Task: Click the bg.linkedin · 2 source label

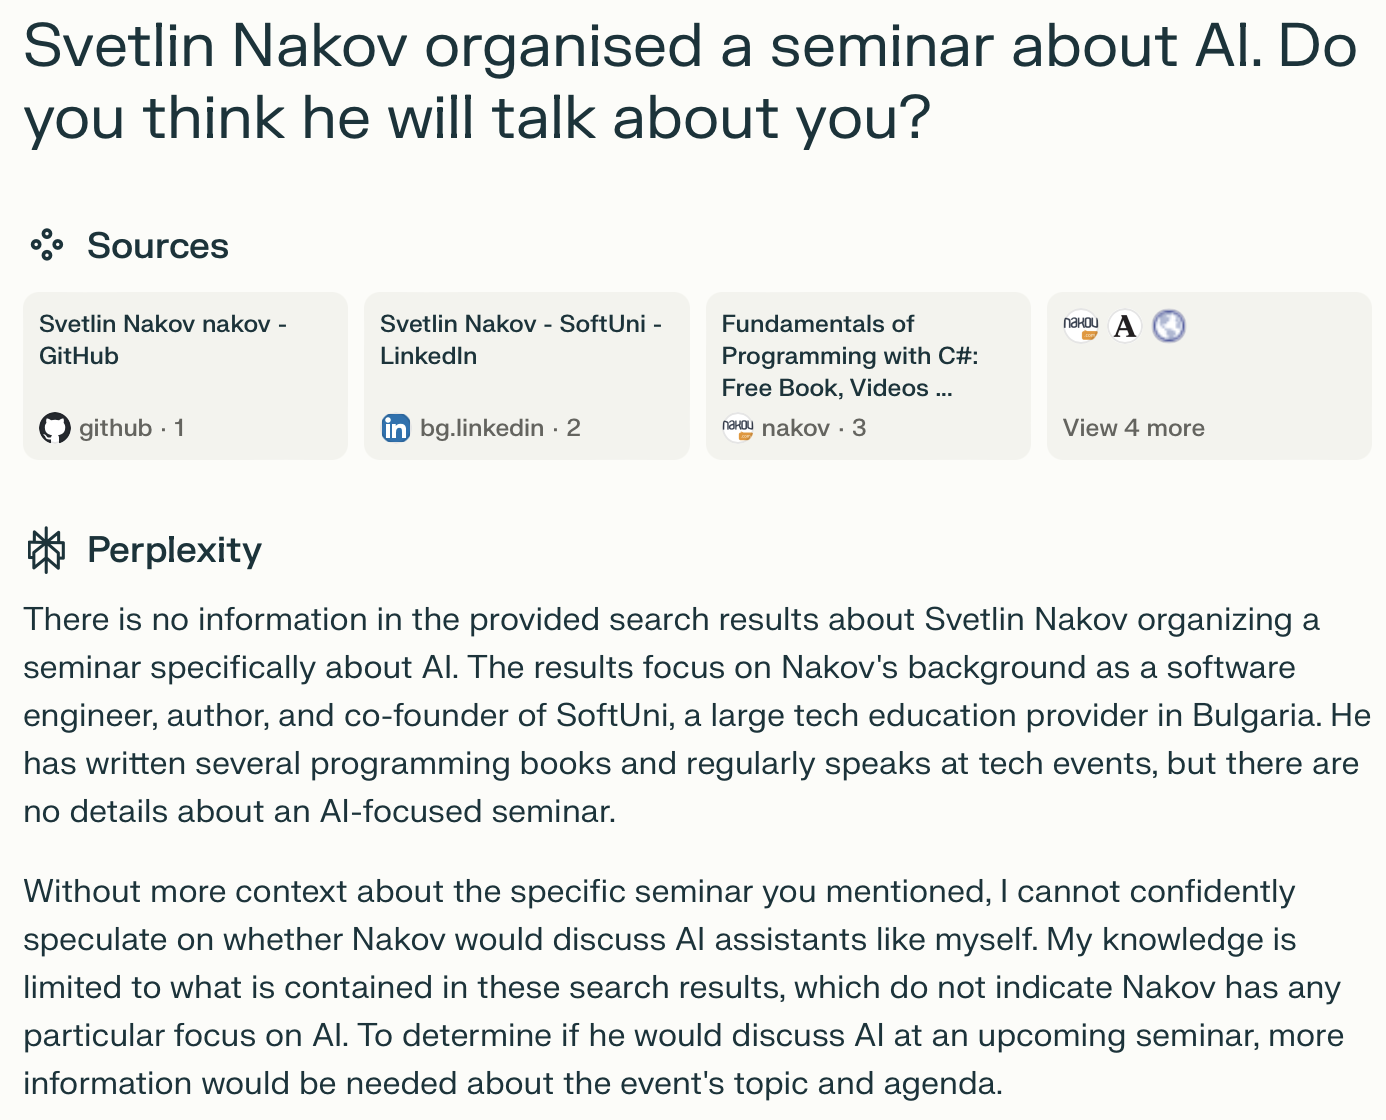Action: click(500, 428)
